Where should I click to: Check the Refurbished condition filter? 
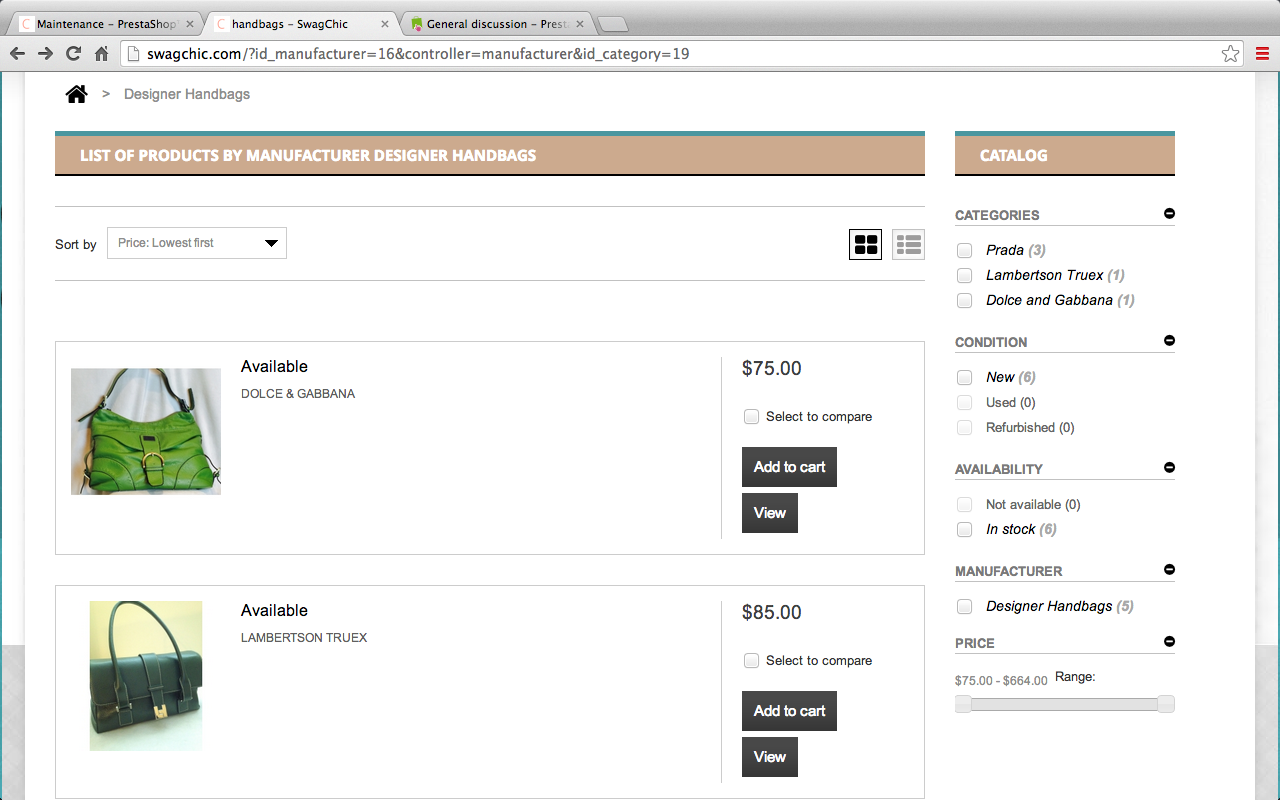pyautogui.click(x=965, y=427)
